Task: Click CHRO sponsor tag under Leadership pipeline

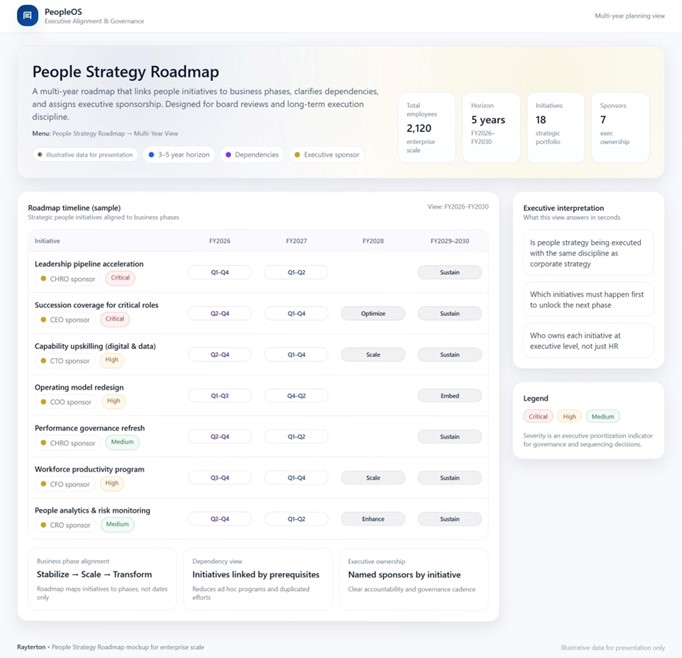Action: pyautogui.click(x=68, y=279)
